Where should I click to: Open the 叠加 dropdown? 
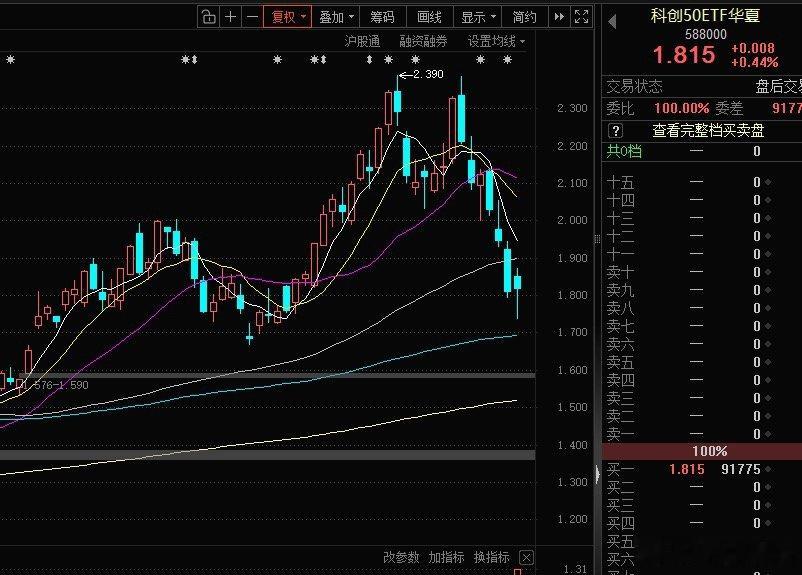336,17
